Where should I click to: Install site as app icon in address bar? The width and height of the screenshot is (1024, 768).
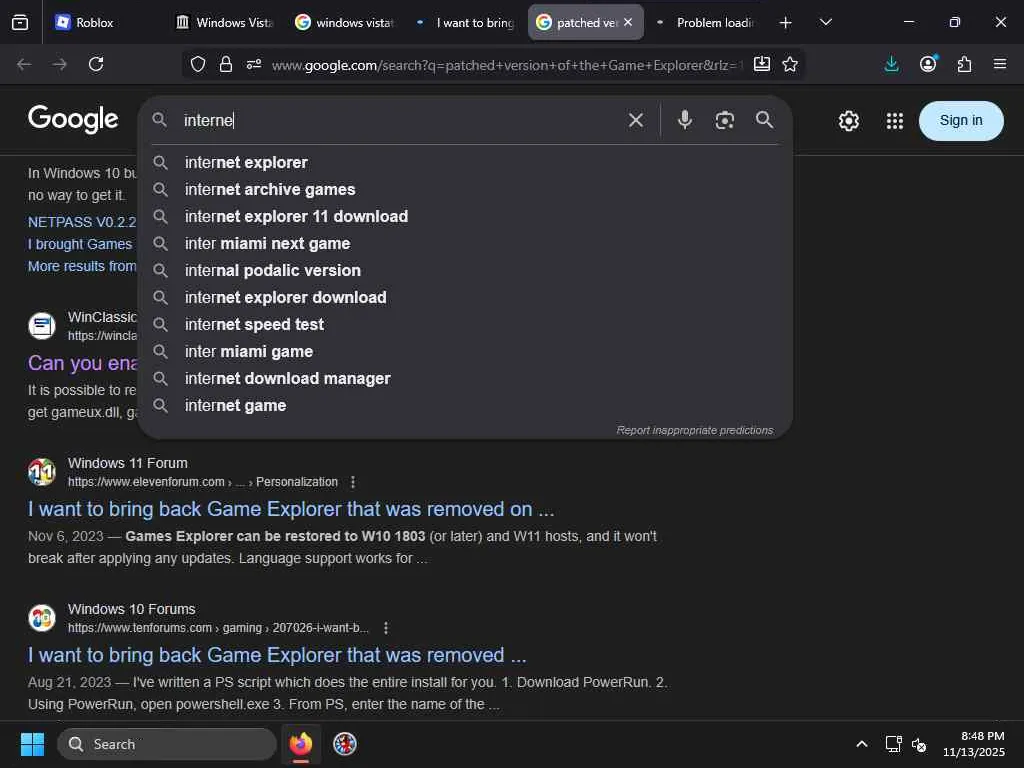[x=761, y=64]
